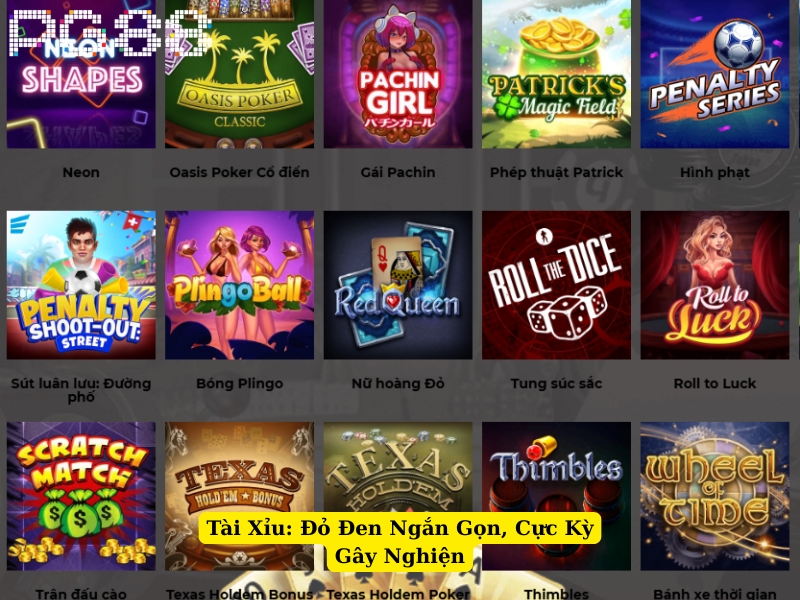Open the 'Tung súc sắc' title link
Screen dimensions: 800x600
click(556, 384)
